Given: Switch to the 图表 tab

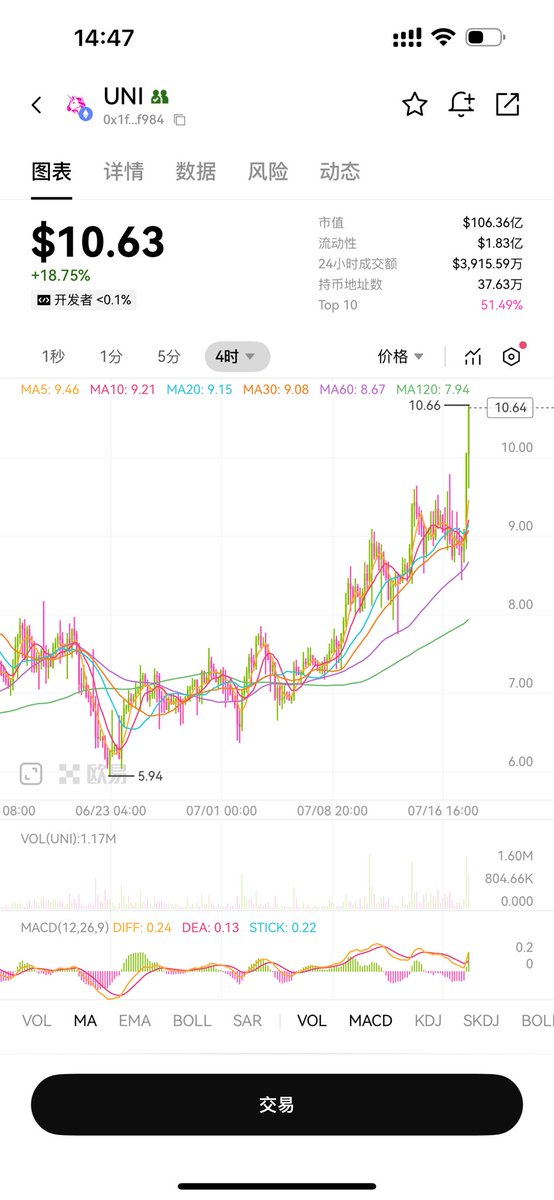Looking at the screenshot, I should click(x=51, y=171).
